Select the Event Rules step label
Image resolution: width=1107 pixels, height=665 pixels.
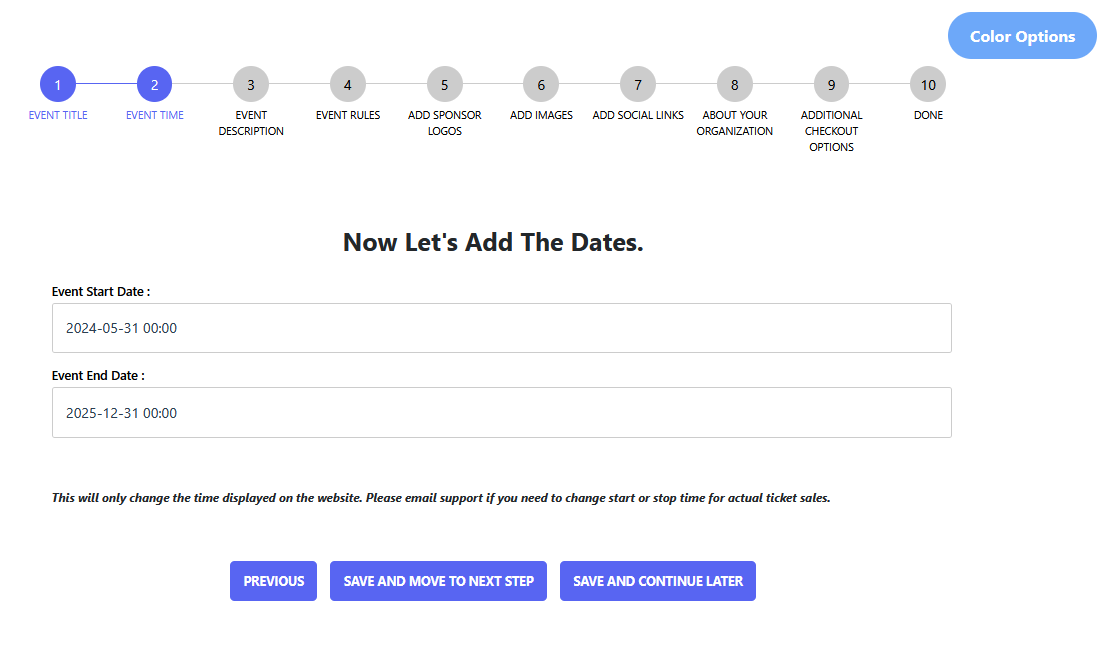pos(348,115)
